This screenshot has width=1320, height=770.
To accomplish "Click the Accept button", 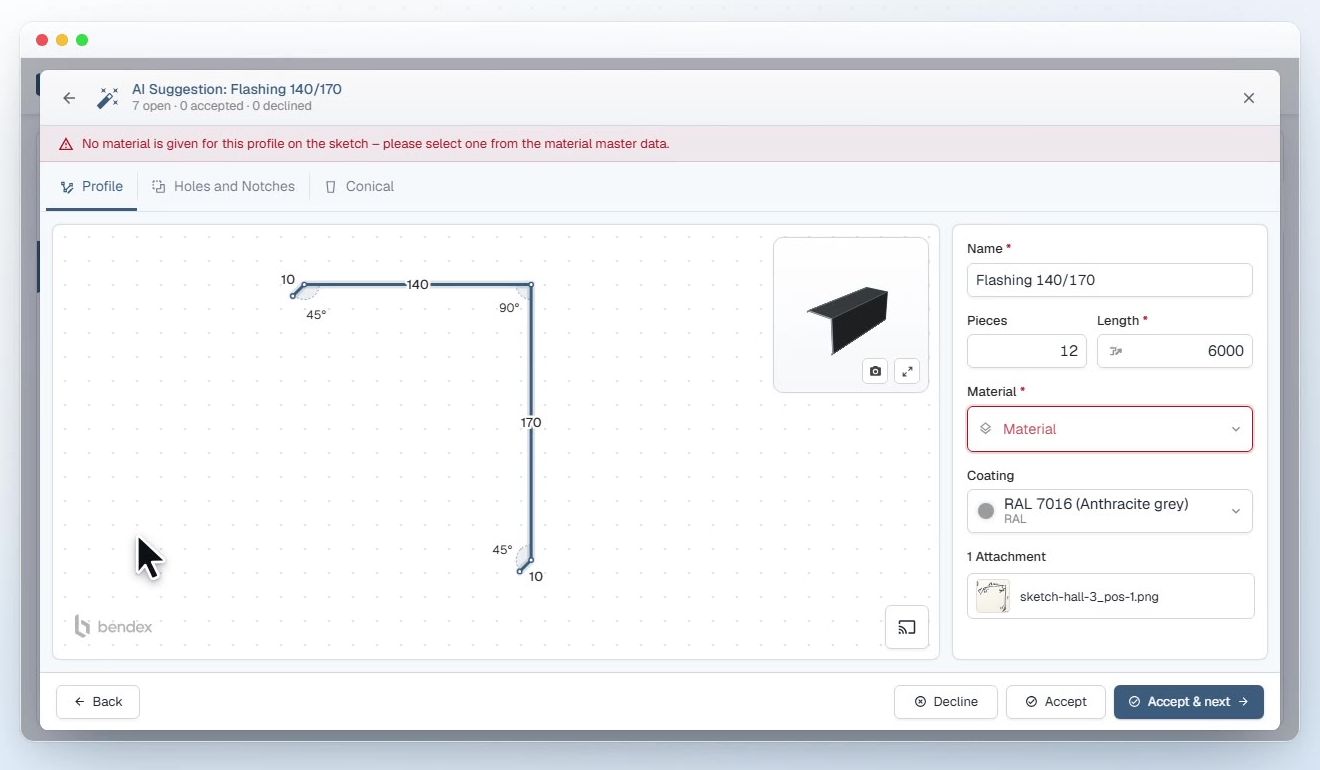I will pos(1056,702).
